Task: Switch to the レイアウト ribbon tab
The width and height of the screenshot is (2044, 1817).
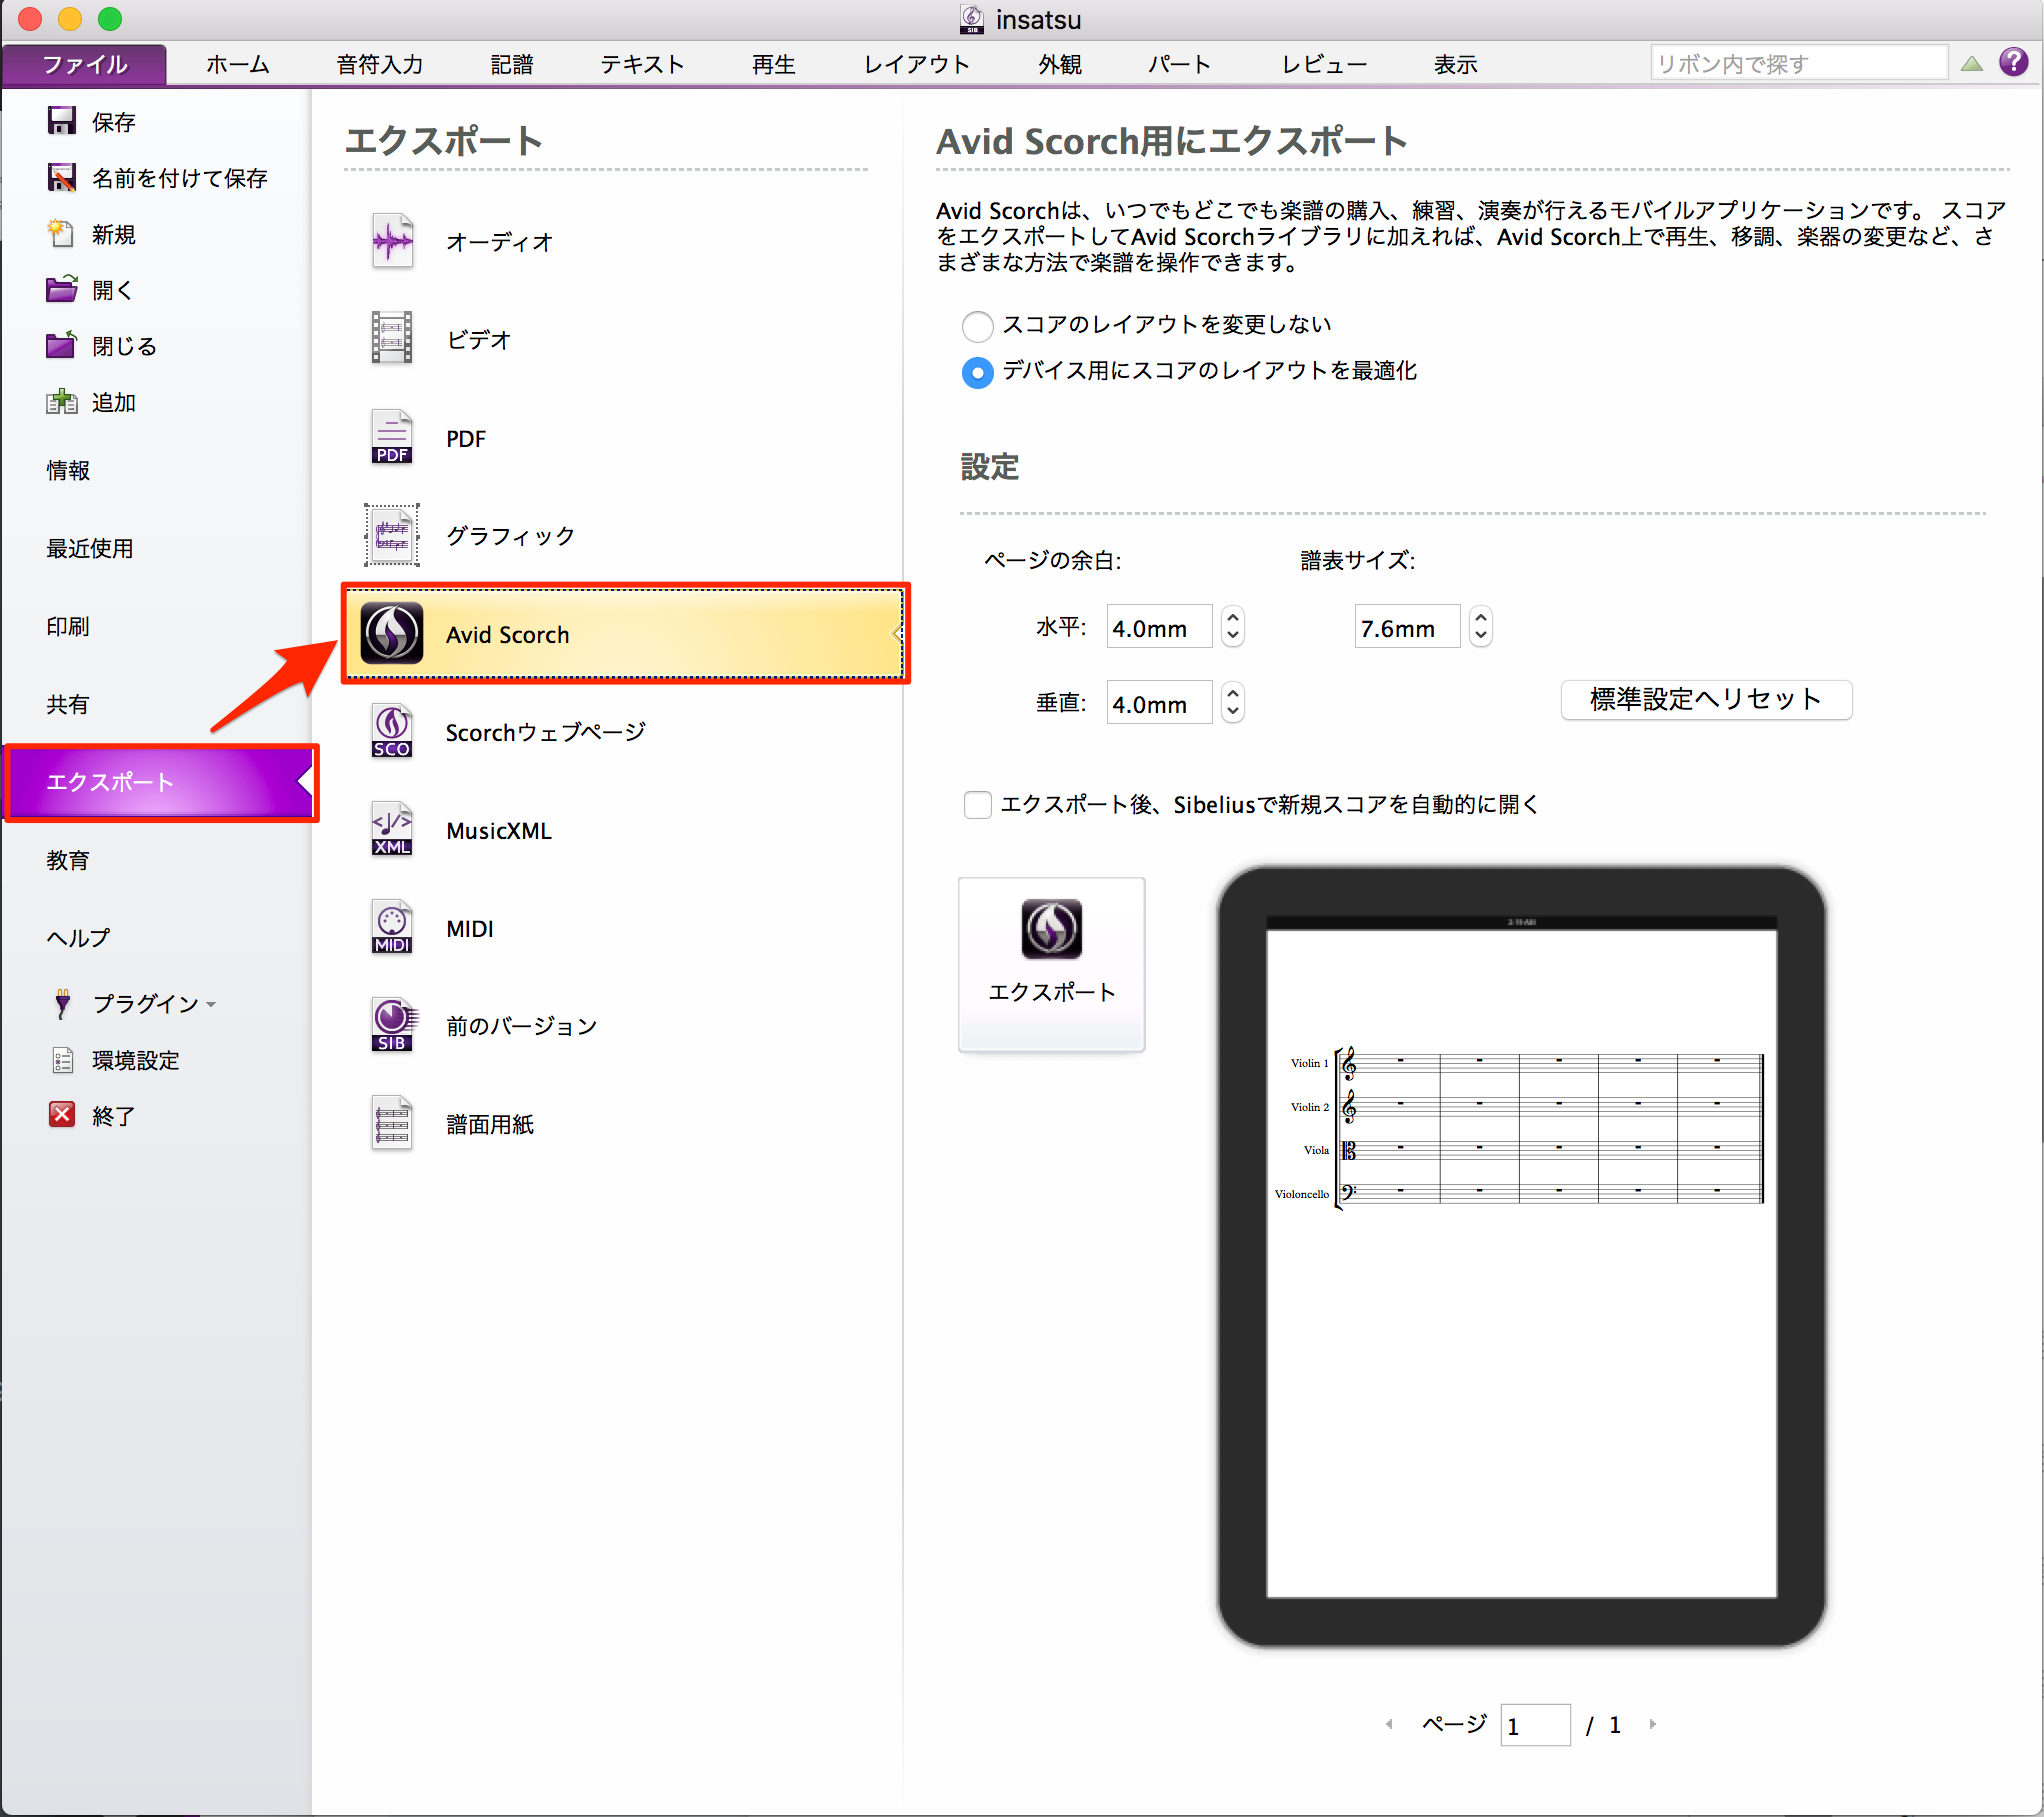Action: [x=916, y=64]
